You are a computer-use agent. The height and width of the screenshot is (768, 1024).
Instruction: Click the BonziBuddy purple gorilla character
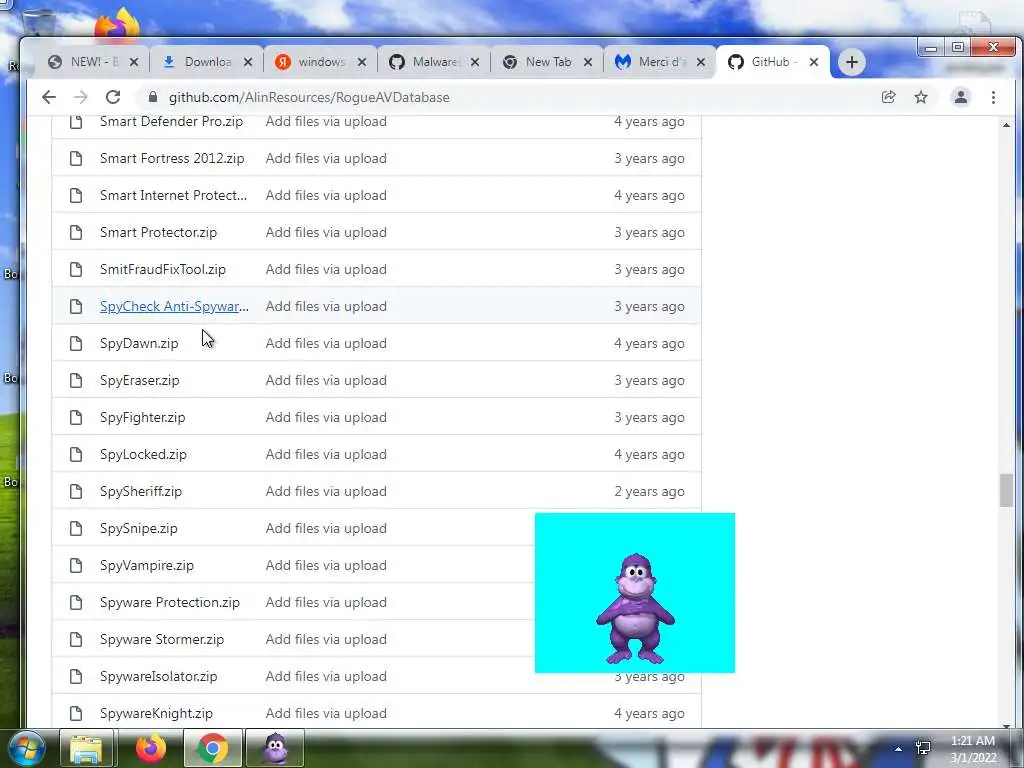[x=635, y=609]
